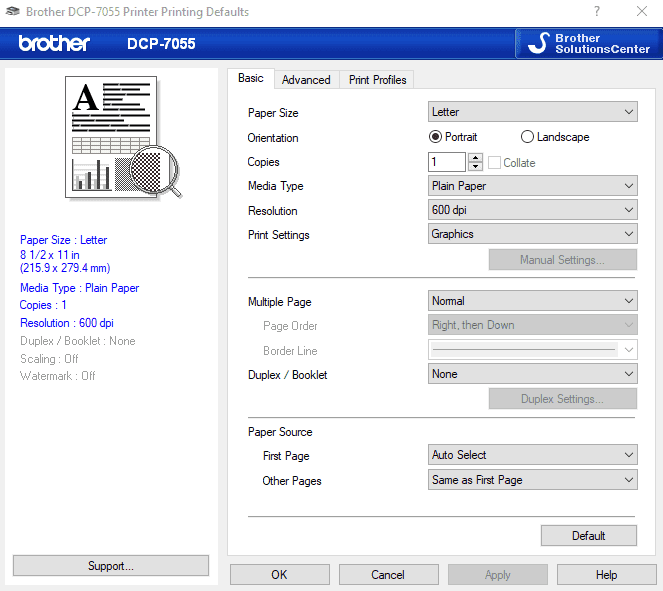Open the Print Settings Graphics dropdown
The height and width of the screenshot is (591, 663).
[533, 234]
